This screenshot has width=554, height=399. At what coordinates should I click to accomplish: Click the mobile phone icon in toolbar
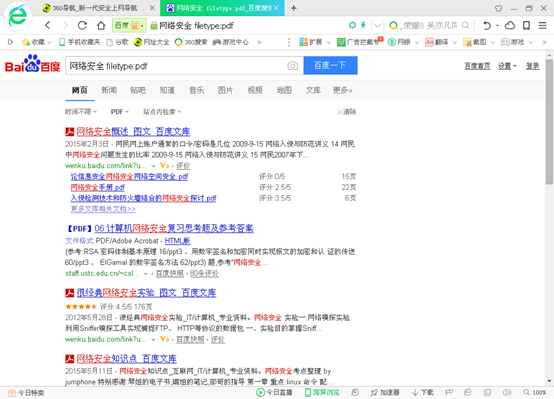pos(526,25)
